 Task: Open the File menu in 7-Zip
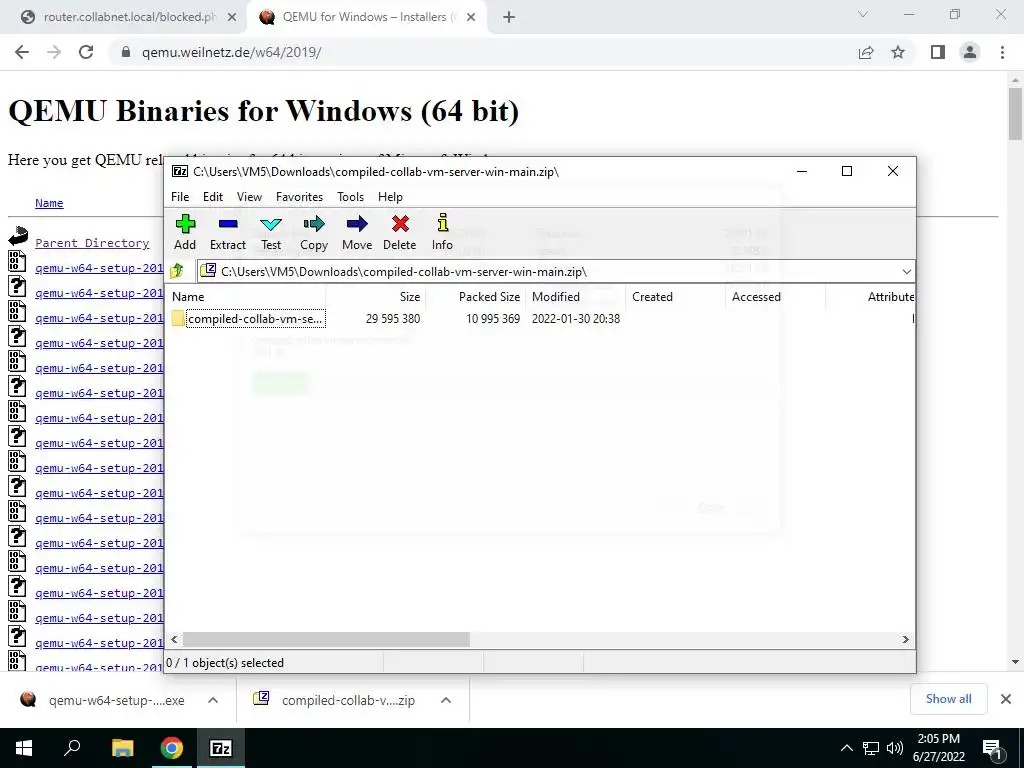click(x=180, y=197)
